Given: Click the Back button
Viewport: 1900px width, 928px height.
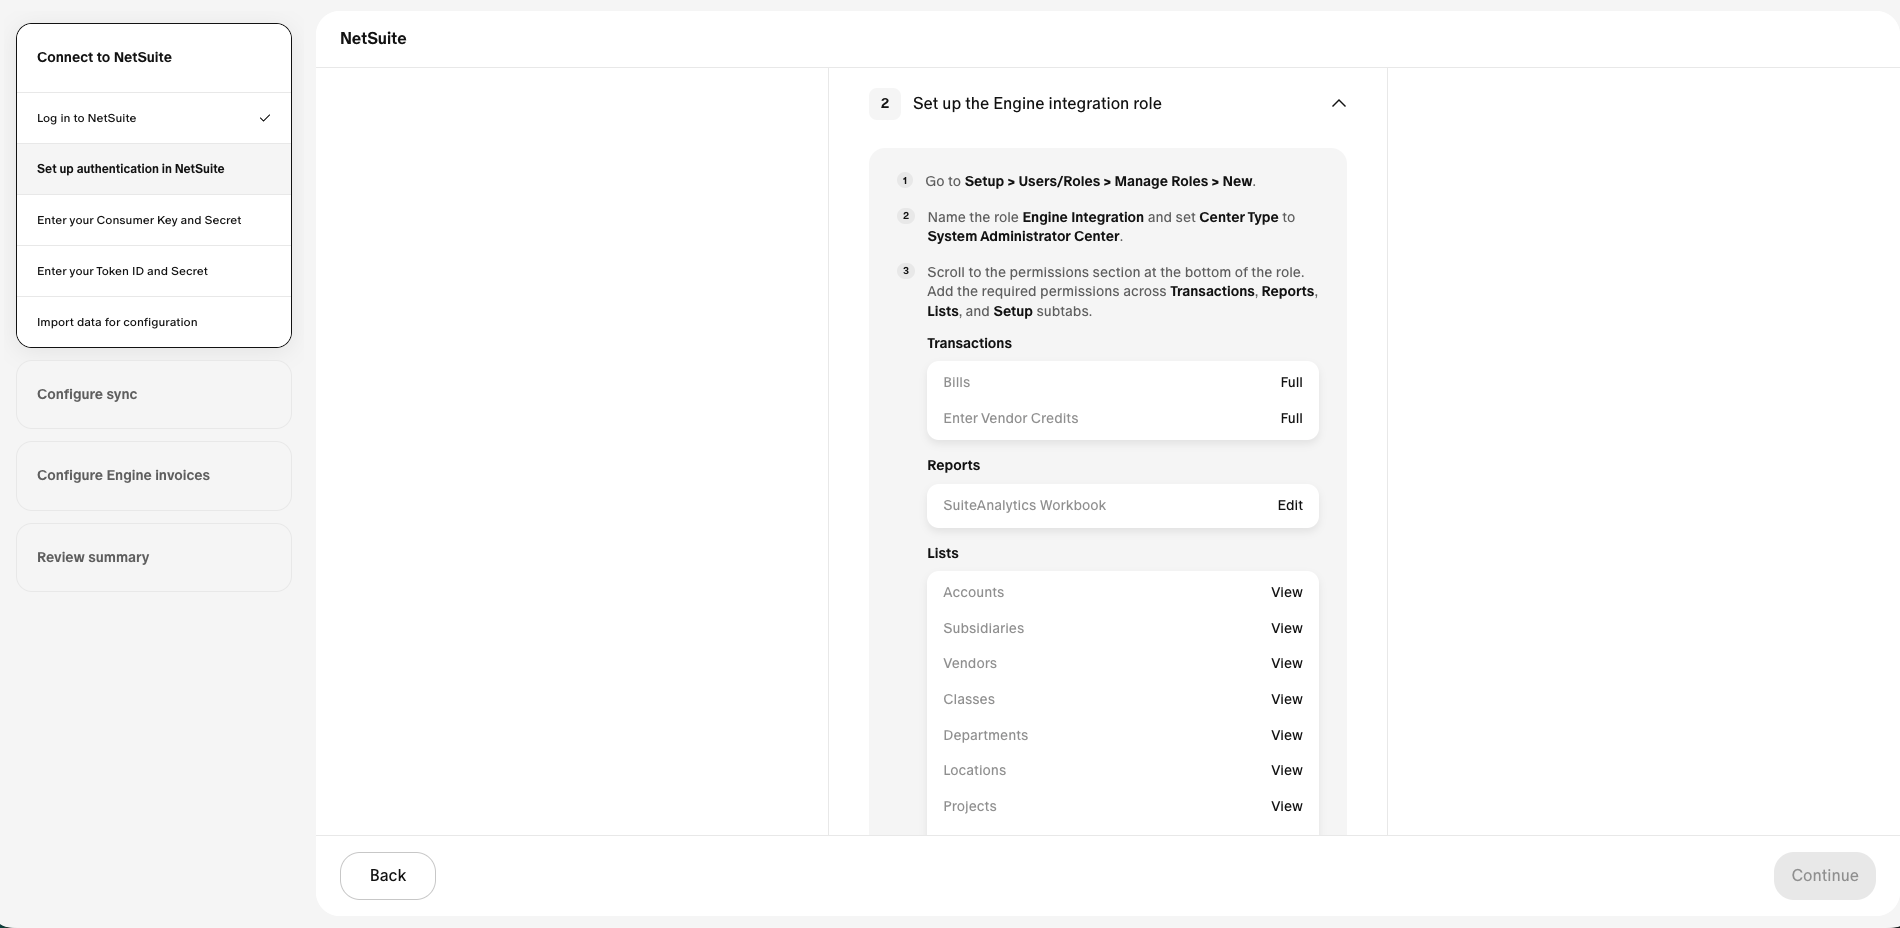Looking at the screenshot, I should [x=388, y=876].
